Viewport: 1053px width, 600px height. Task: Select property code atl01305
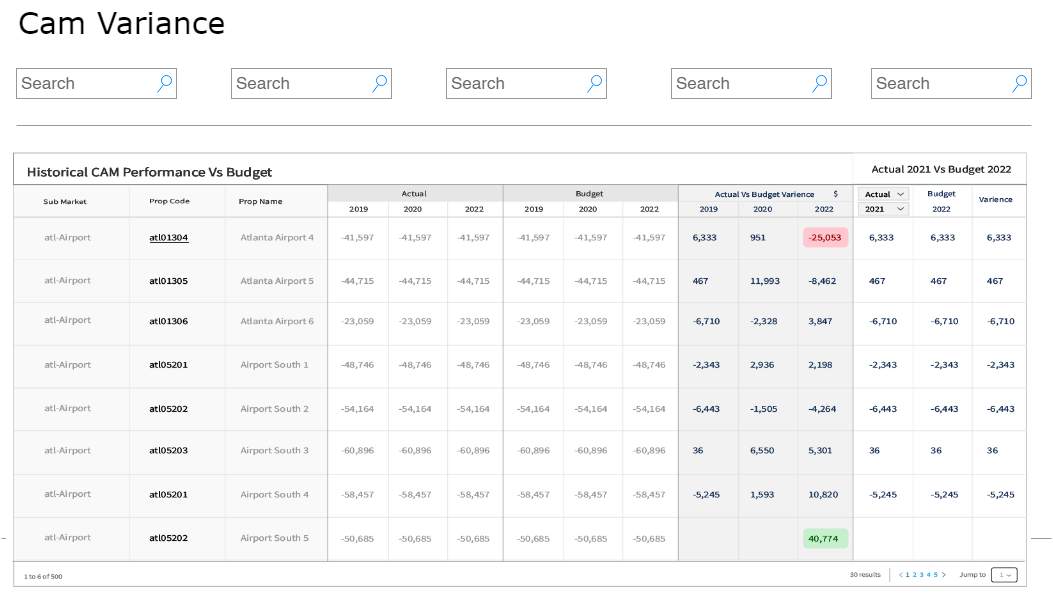pyautogui.click(x=168, y=281)
